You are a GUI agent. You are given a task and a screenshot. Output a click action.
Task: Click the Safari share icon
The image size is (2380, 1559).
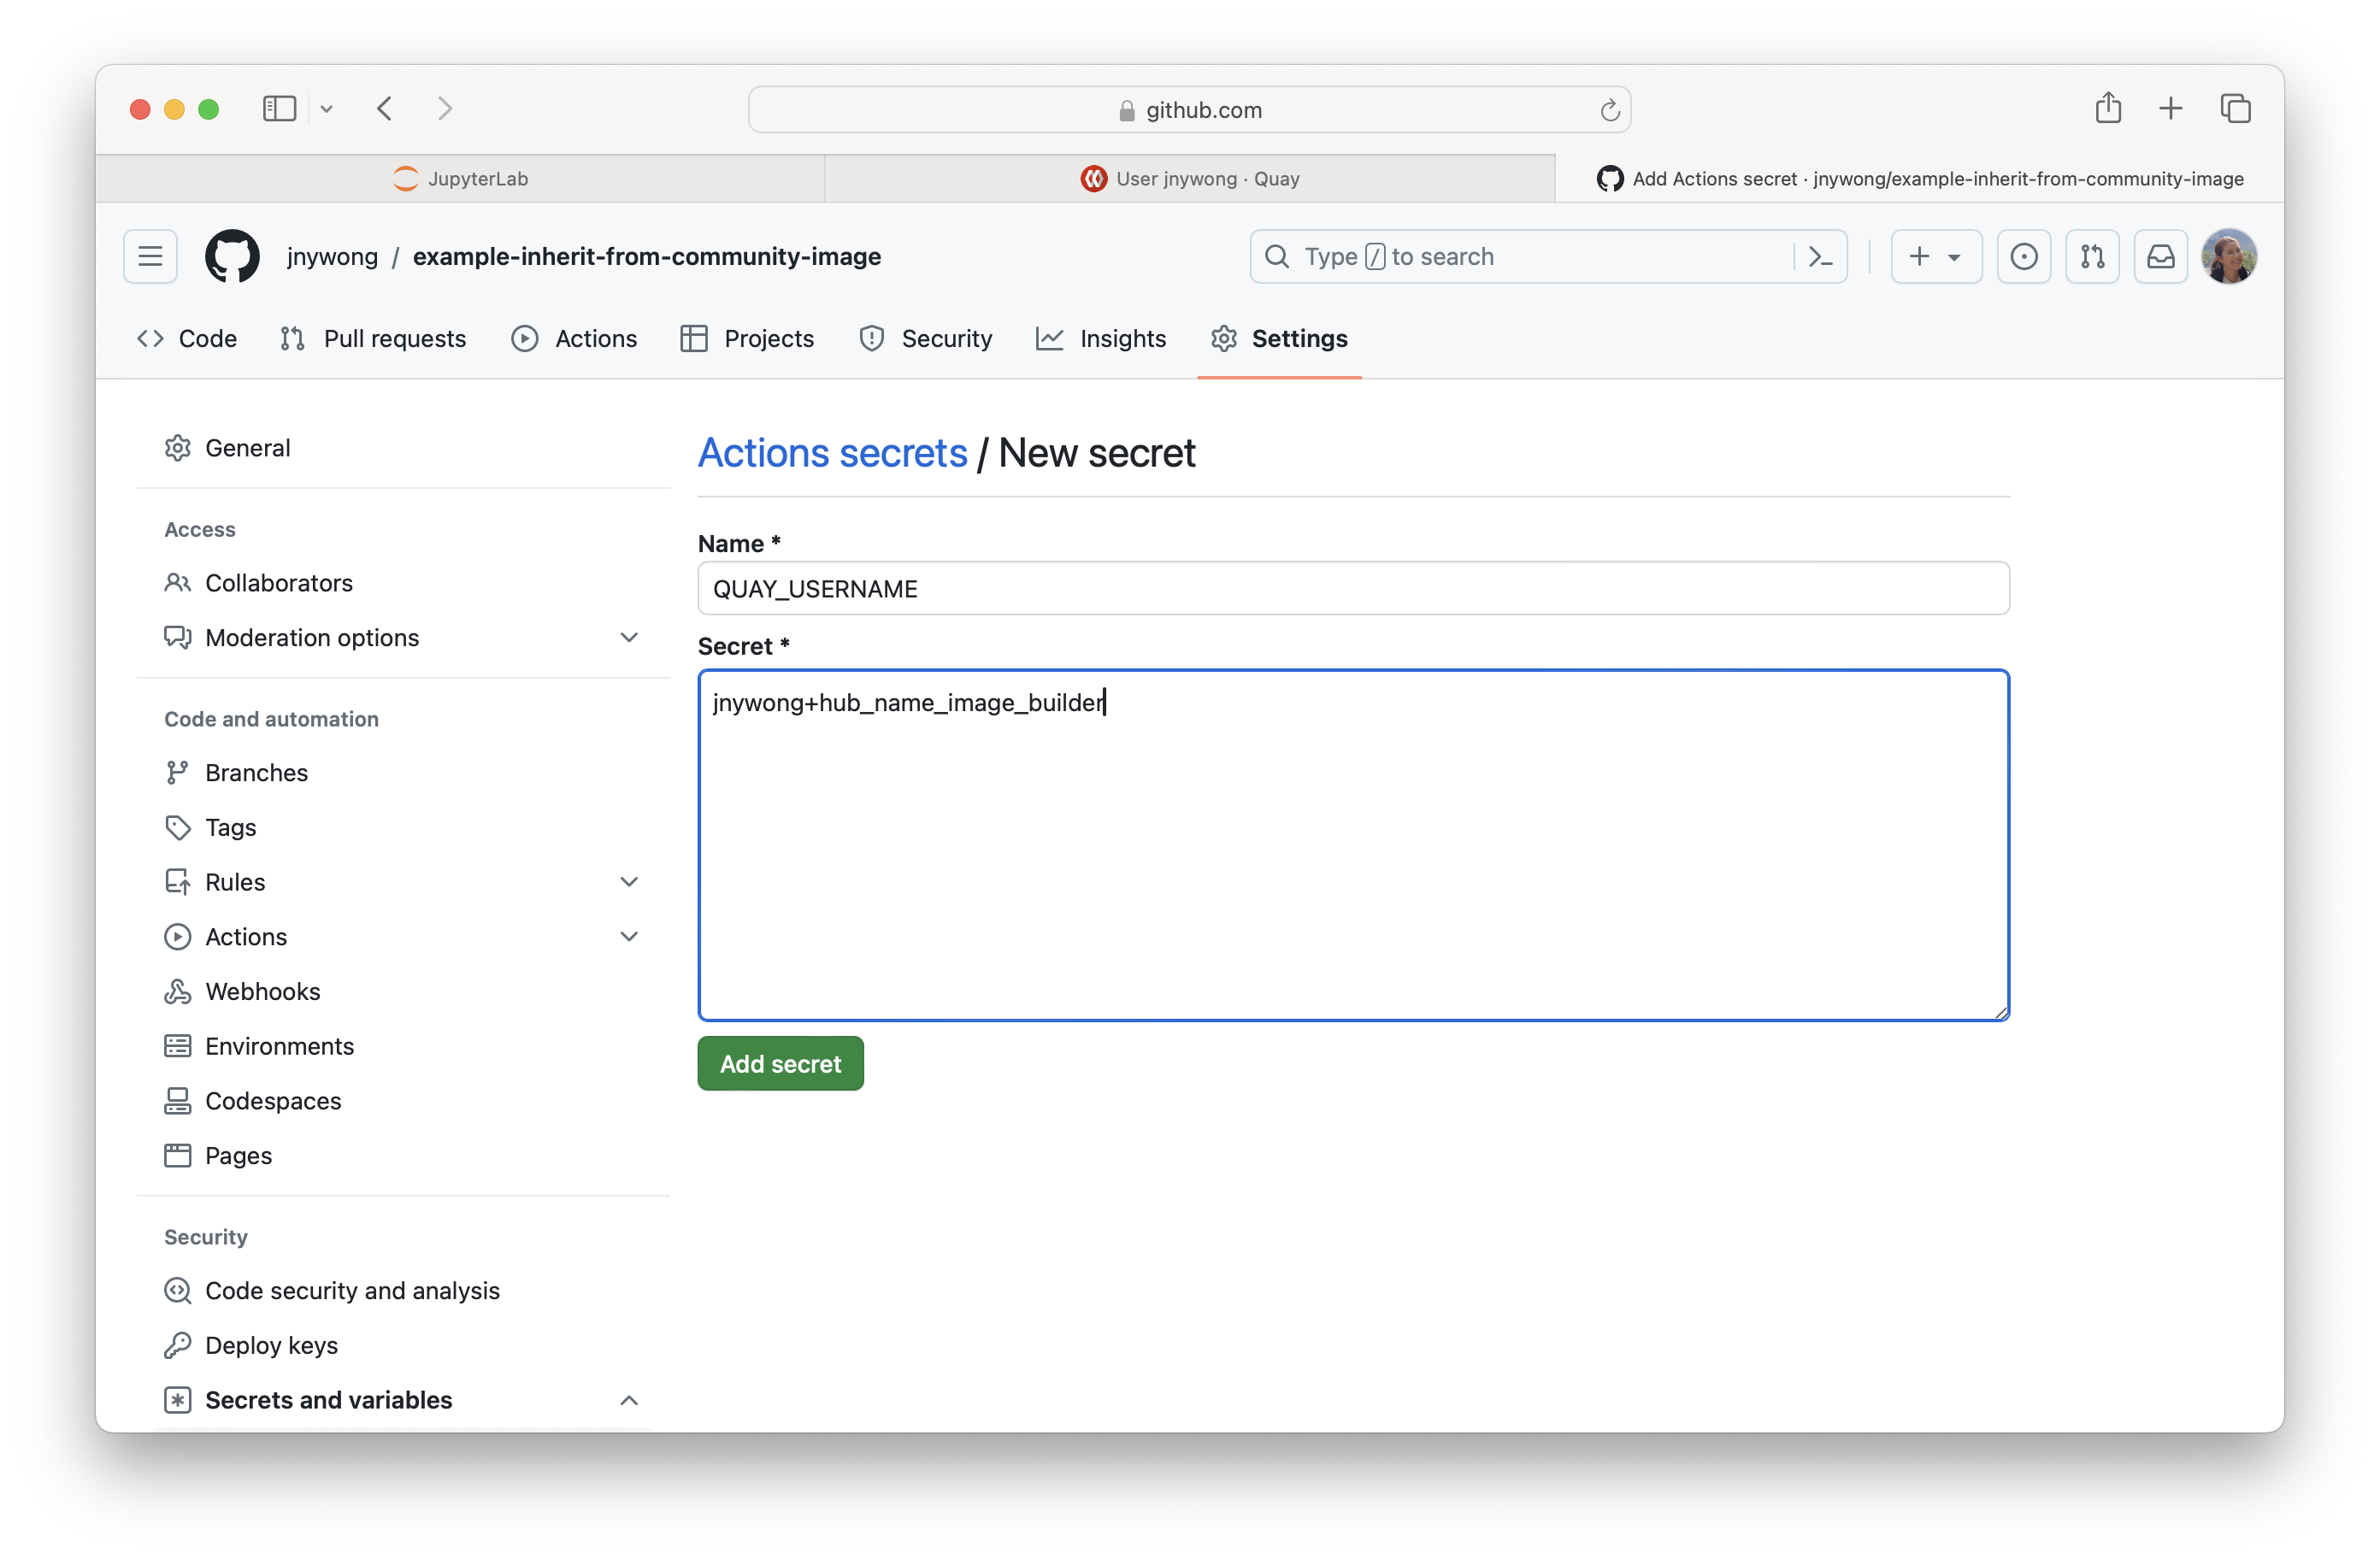[2109, 108]
